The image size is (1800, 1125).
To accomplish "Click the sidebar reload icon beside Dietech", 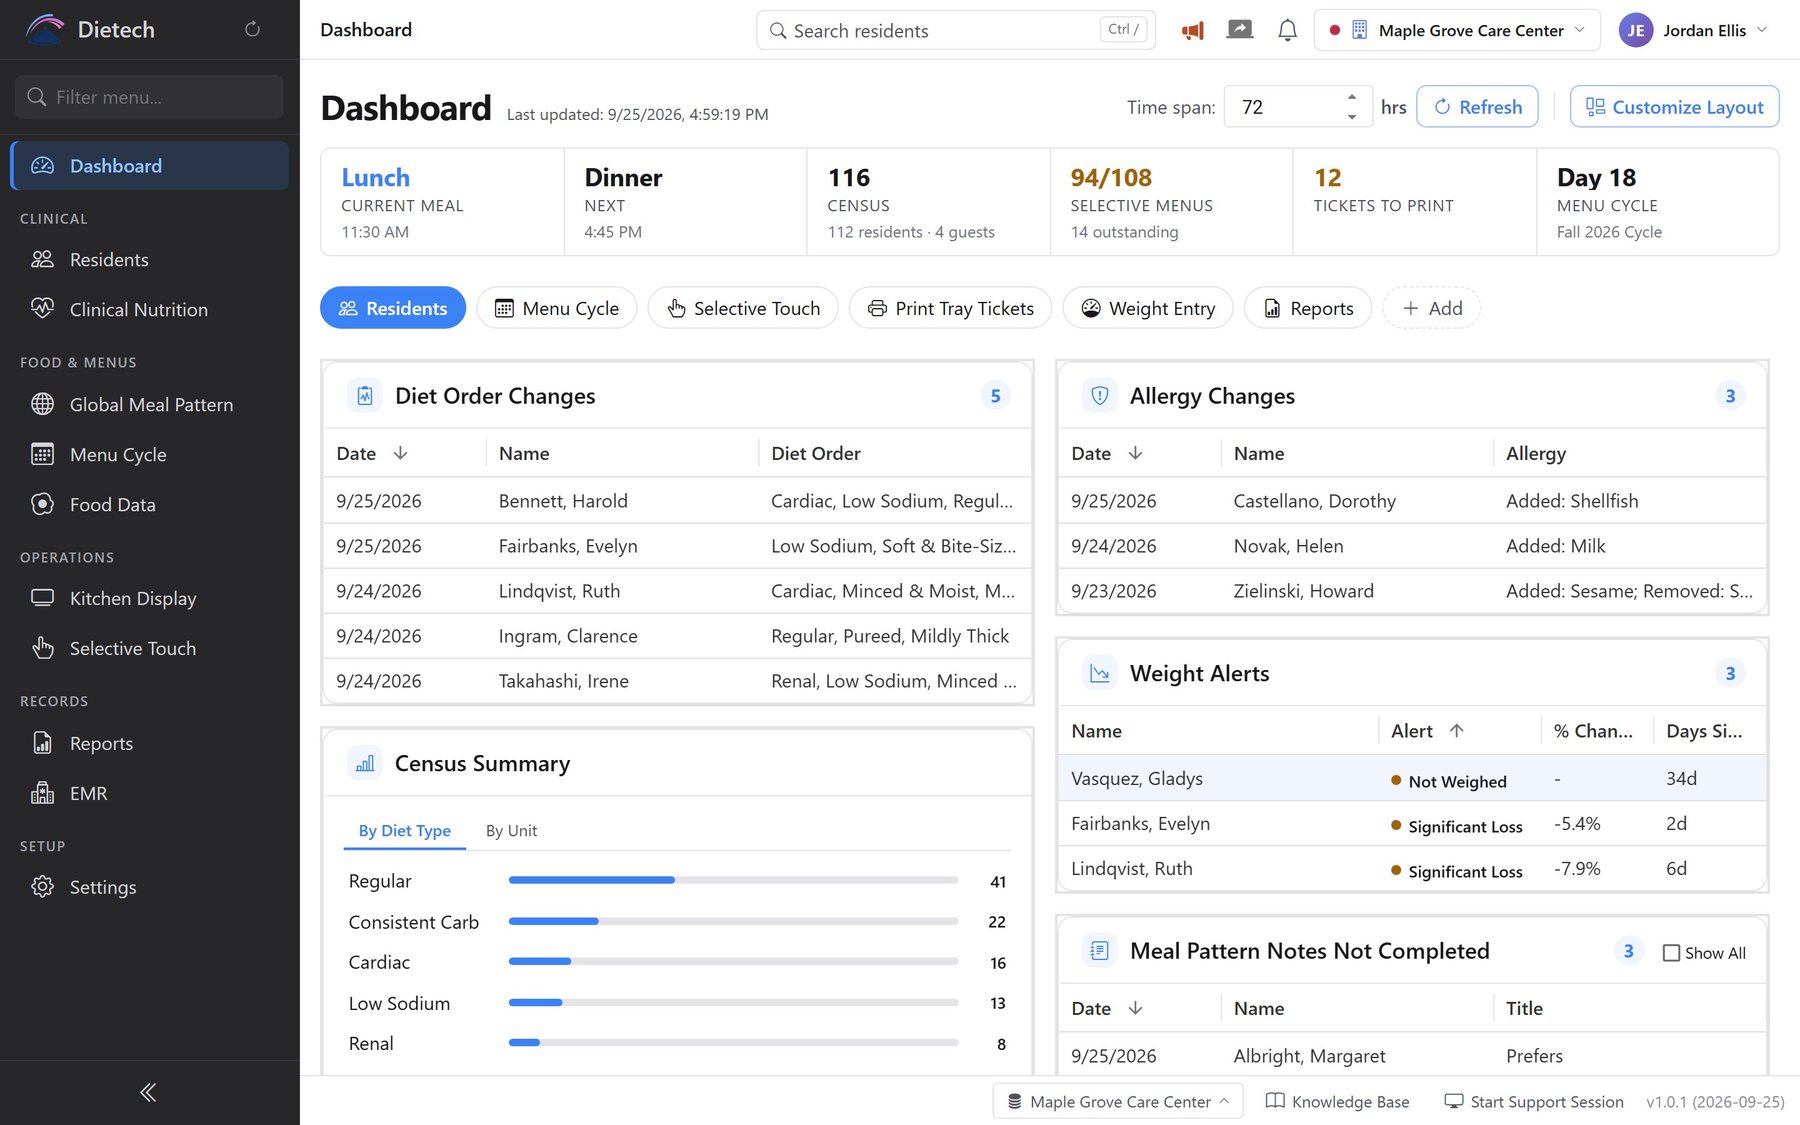I will tap(252, 29).
